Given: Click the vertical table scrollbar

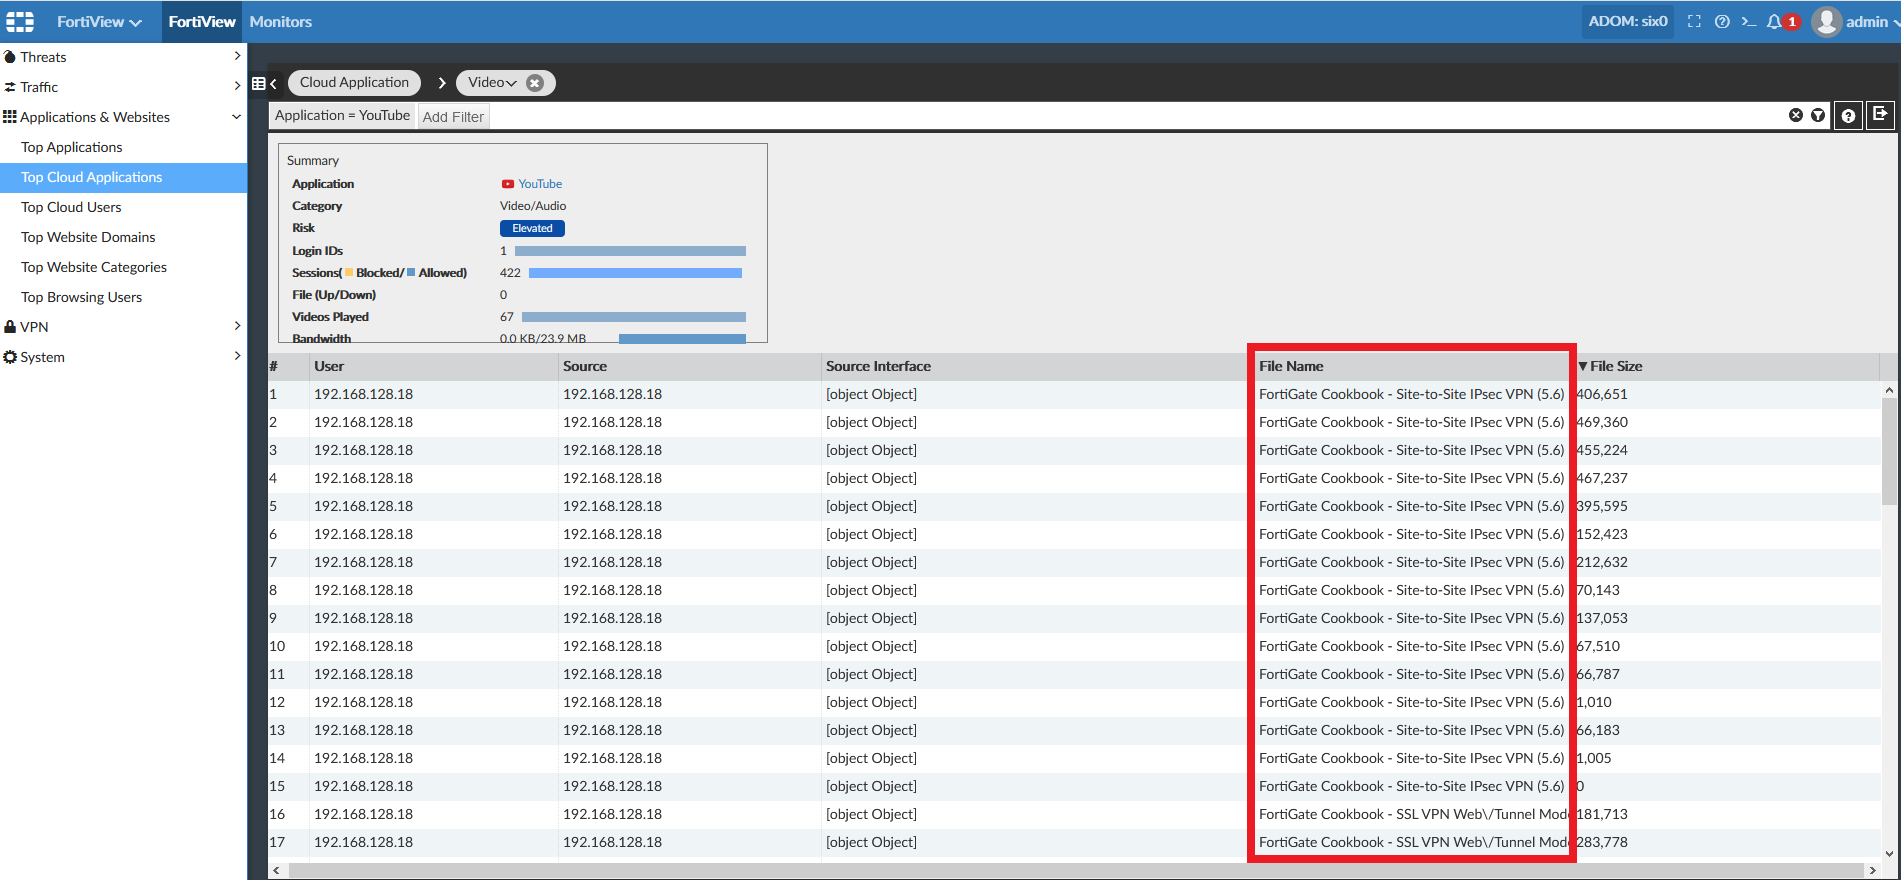Looking at the screenshot, I should click(1889, 452).
